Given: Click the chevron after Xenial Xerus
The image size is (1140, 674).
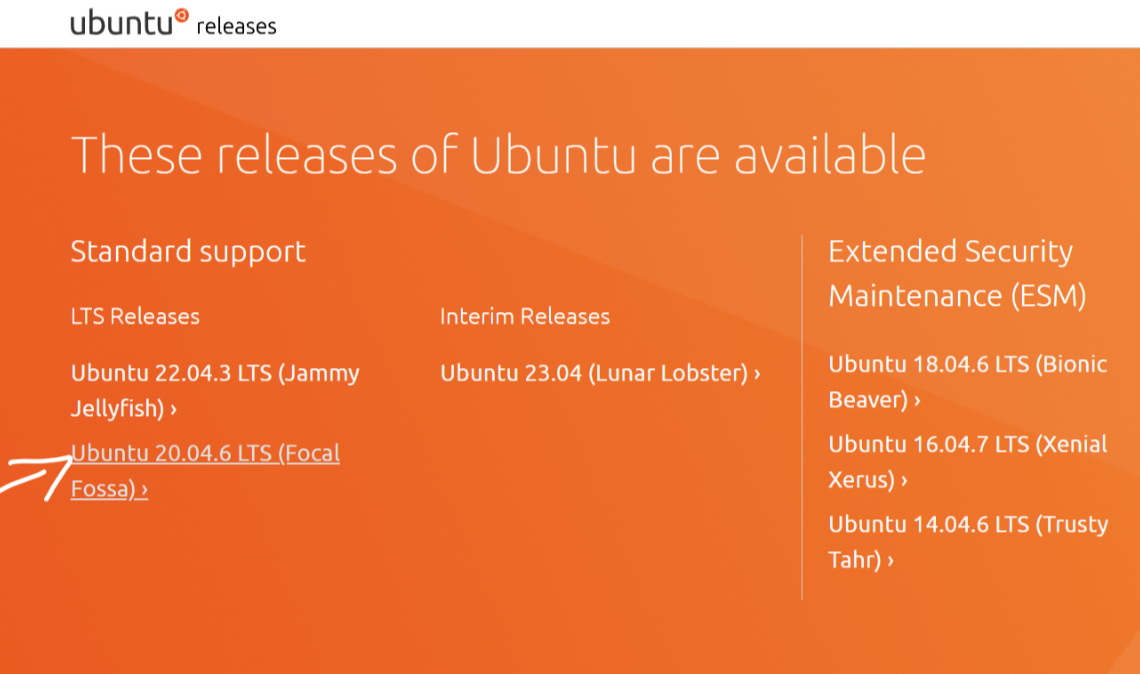Looking at the screenshot, I should coord(904,480).
